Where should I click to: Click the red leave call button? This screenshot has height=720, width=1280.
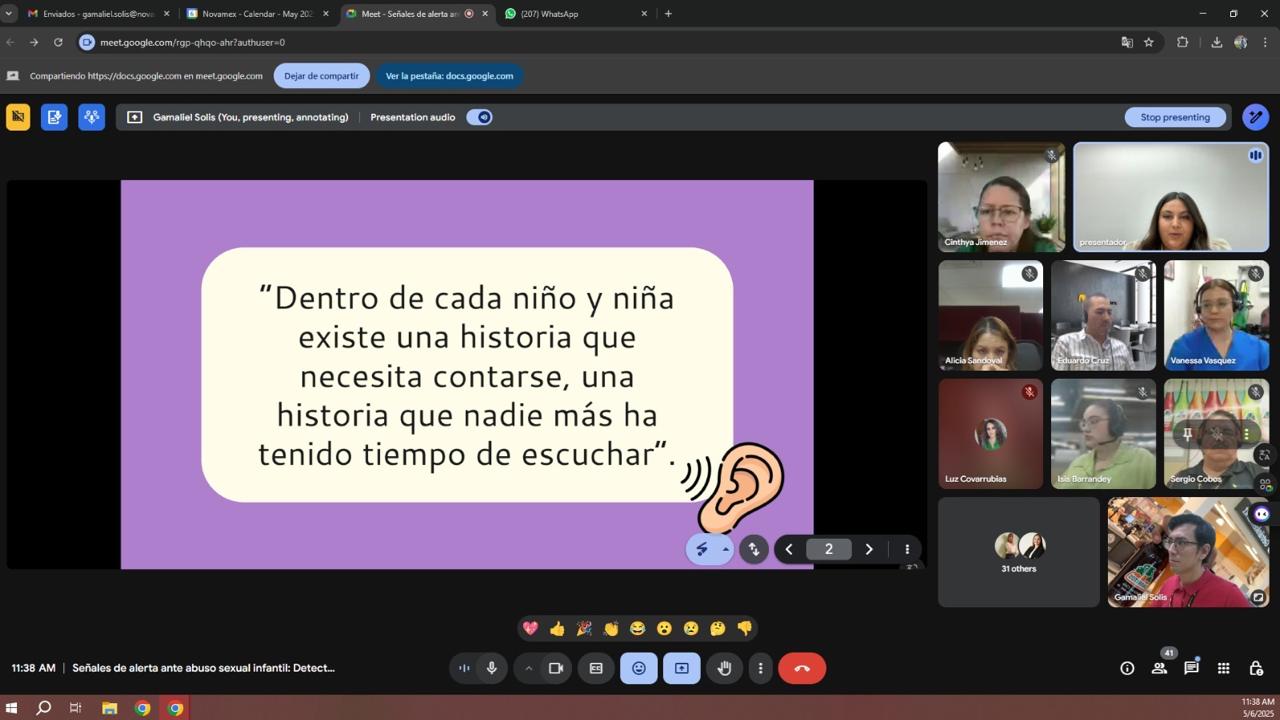(x=801, y=668)
